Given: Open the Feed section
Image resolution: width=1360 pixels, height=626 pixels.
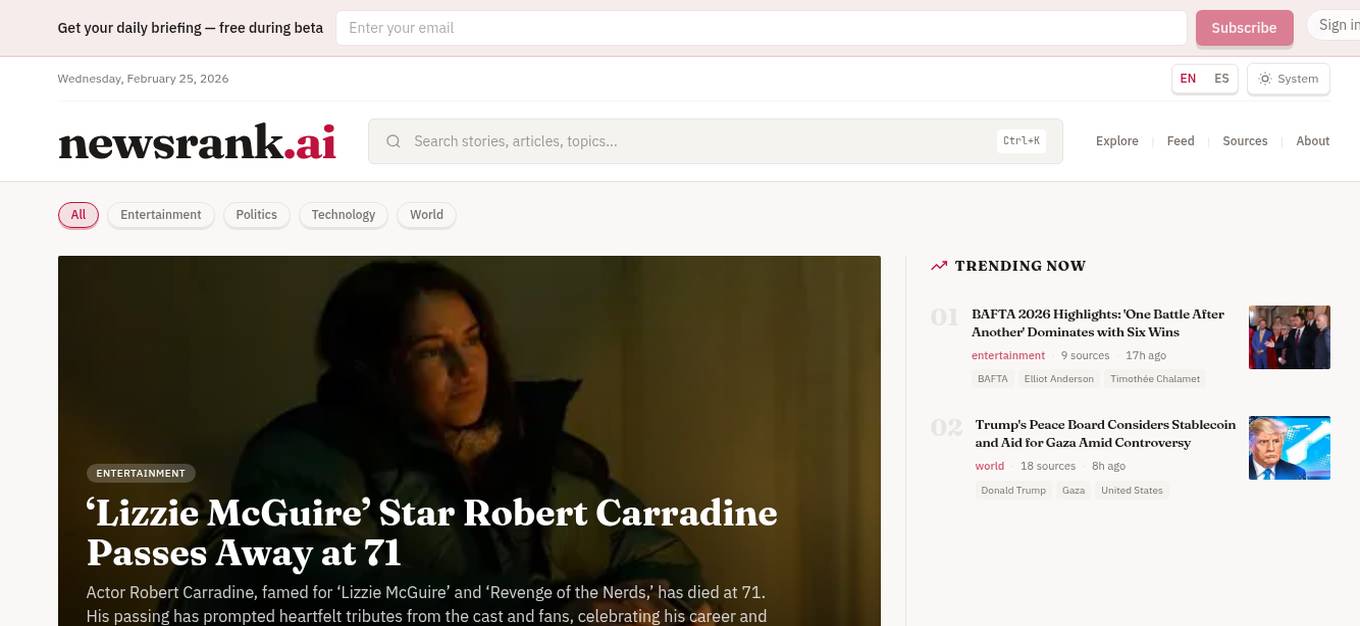Looking at the screenshot, I should (1180, 141).
